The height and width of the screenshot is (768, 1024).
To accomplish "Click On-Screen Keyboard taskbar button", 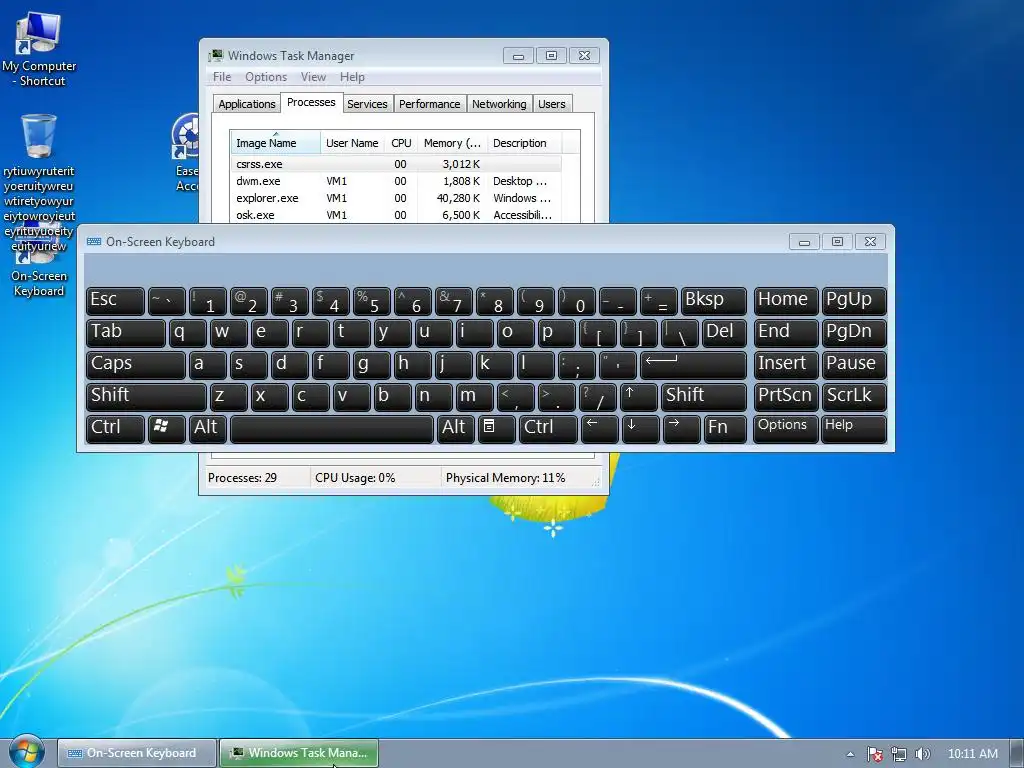I will tap(136, 753).
